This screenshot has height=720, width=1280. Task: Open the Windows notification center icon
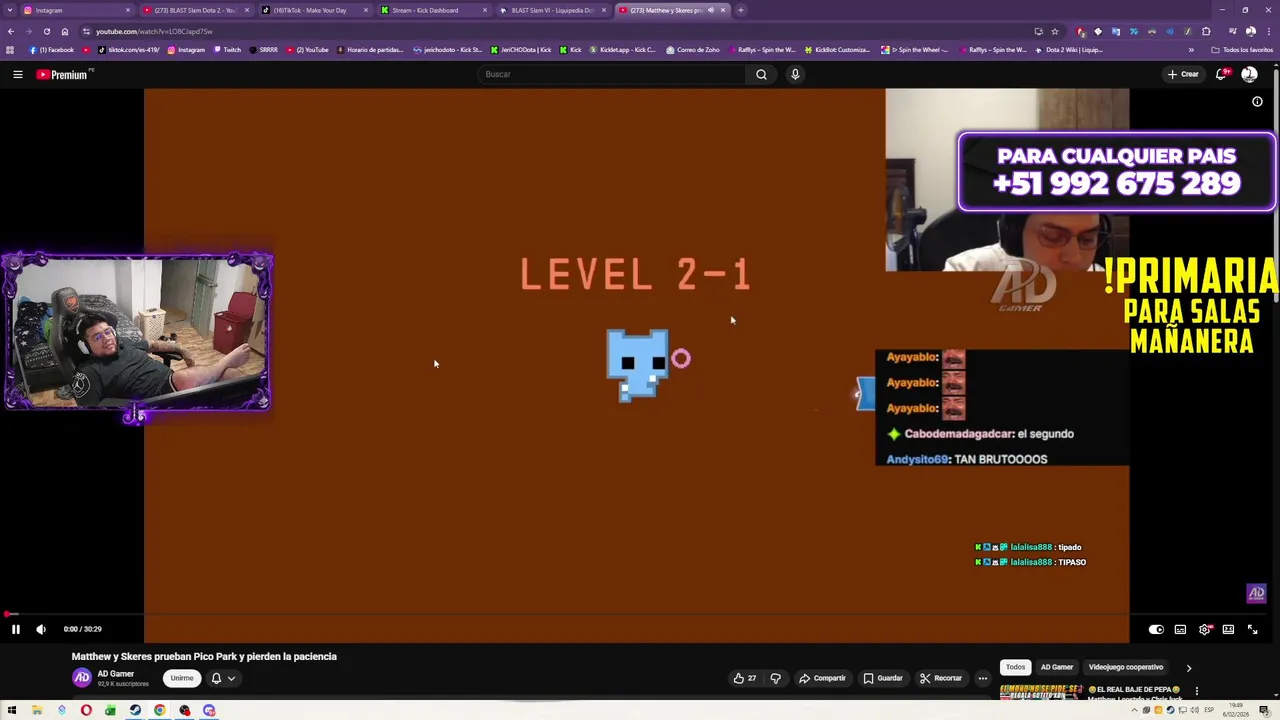(x=1264, y=711)
